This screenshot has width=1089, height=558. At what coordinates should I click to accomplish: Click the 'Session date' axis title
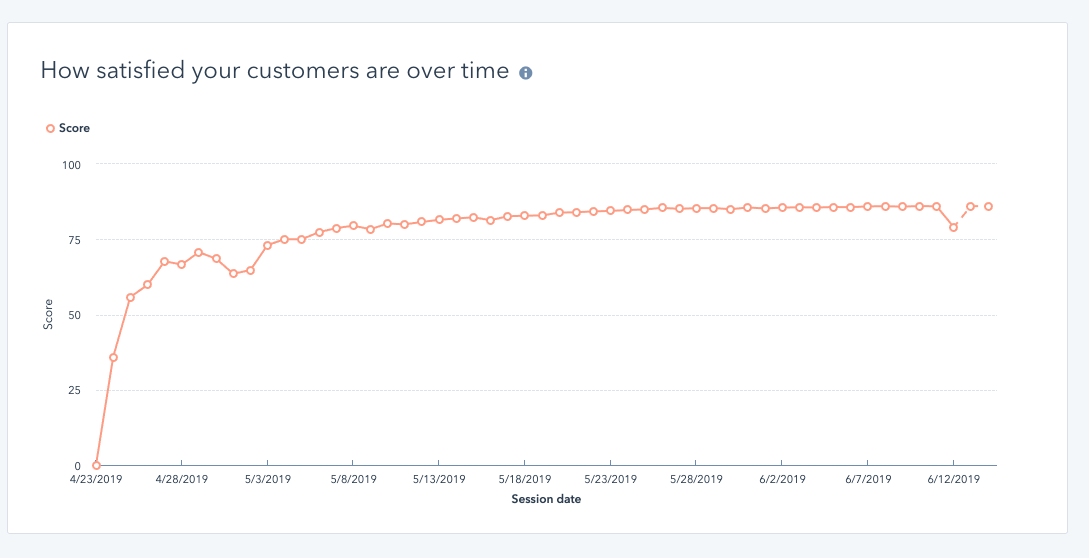coord(546,499)
